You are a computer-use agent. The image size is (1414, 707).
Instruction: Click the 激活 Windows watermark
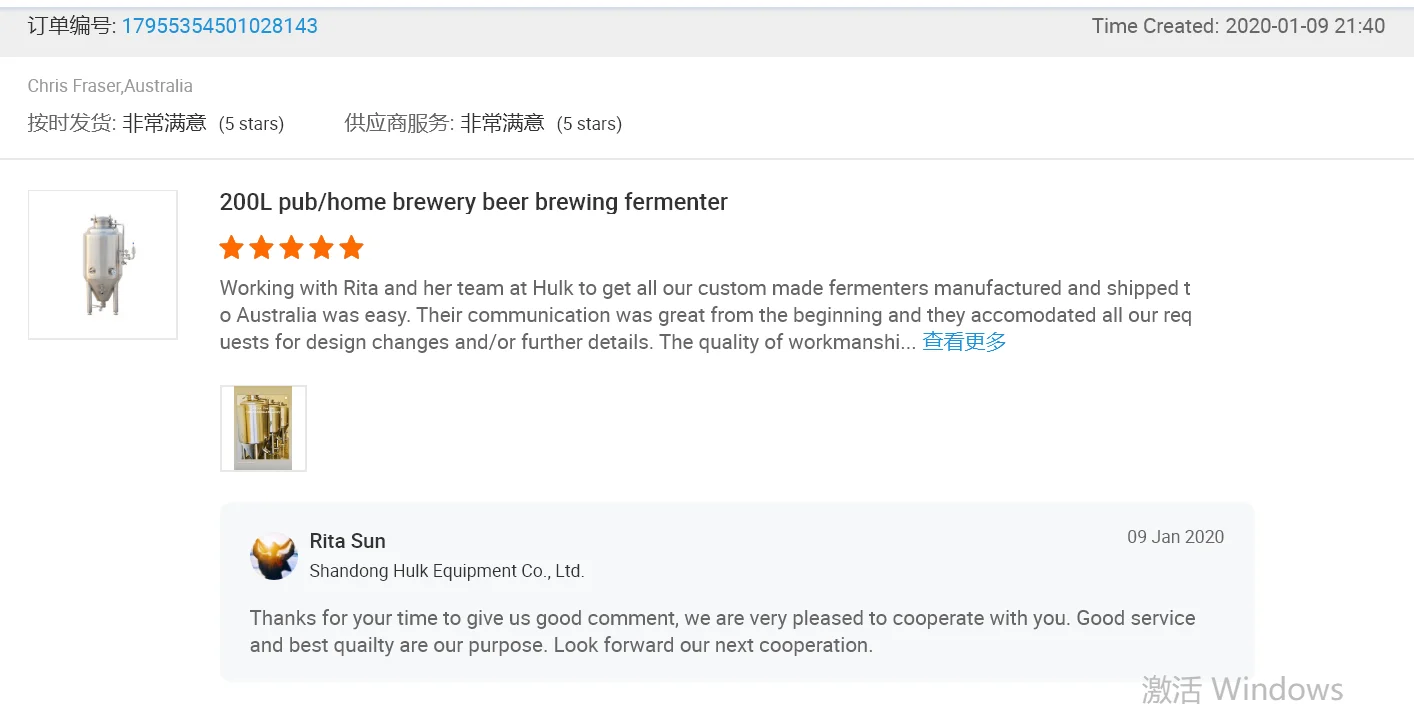(1242, 689)
